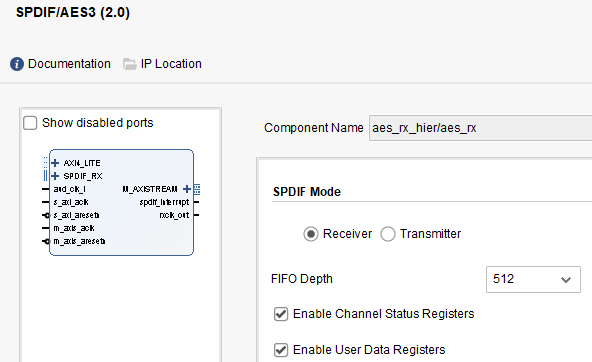Select the Transmitter radio button
Viewport: 592px width, 362px height.
point(388,234)
